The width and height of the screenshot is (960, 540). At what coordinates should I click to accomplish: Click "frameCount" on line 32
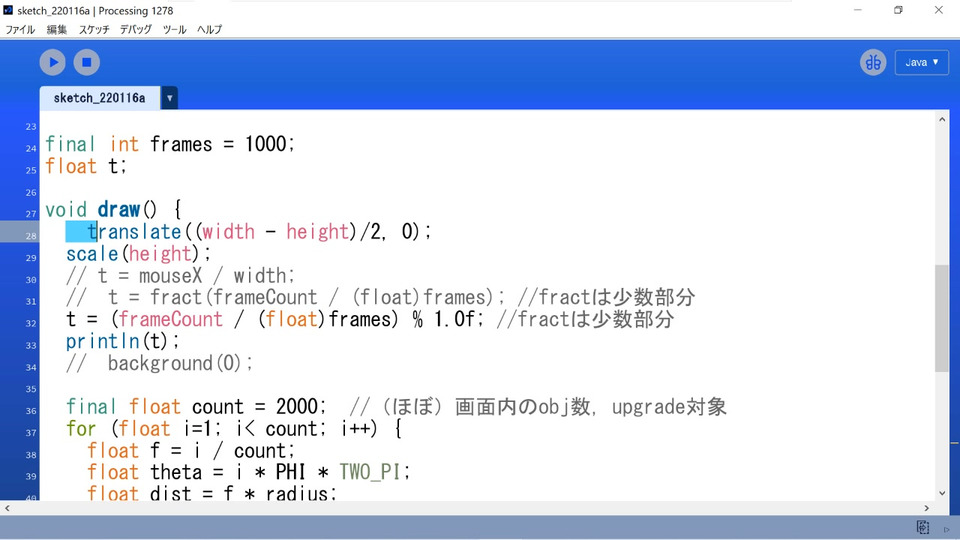click(x=170, y=320)
